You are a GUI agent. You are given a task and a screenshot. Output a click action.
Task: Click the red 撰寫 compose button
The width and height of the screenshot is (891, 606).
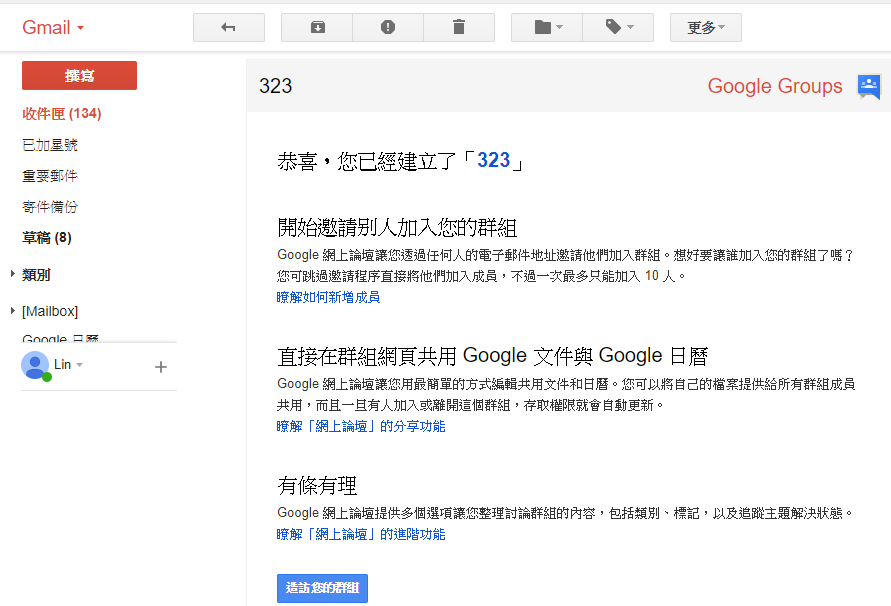click(x=80, y=76)
